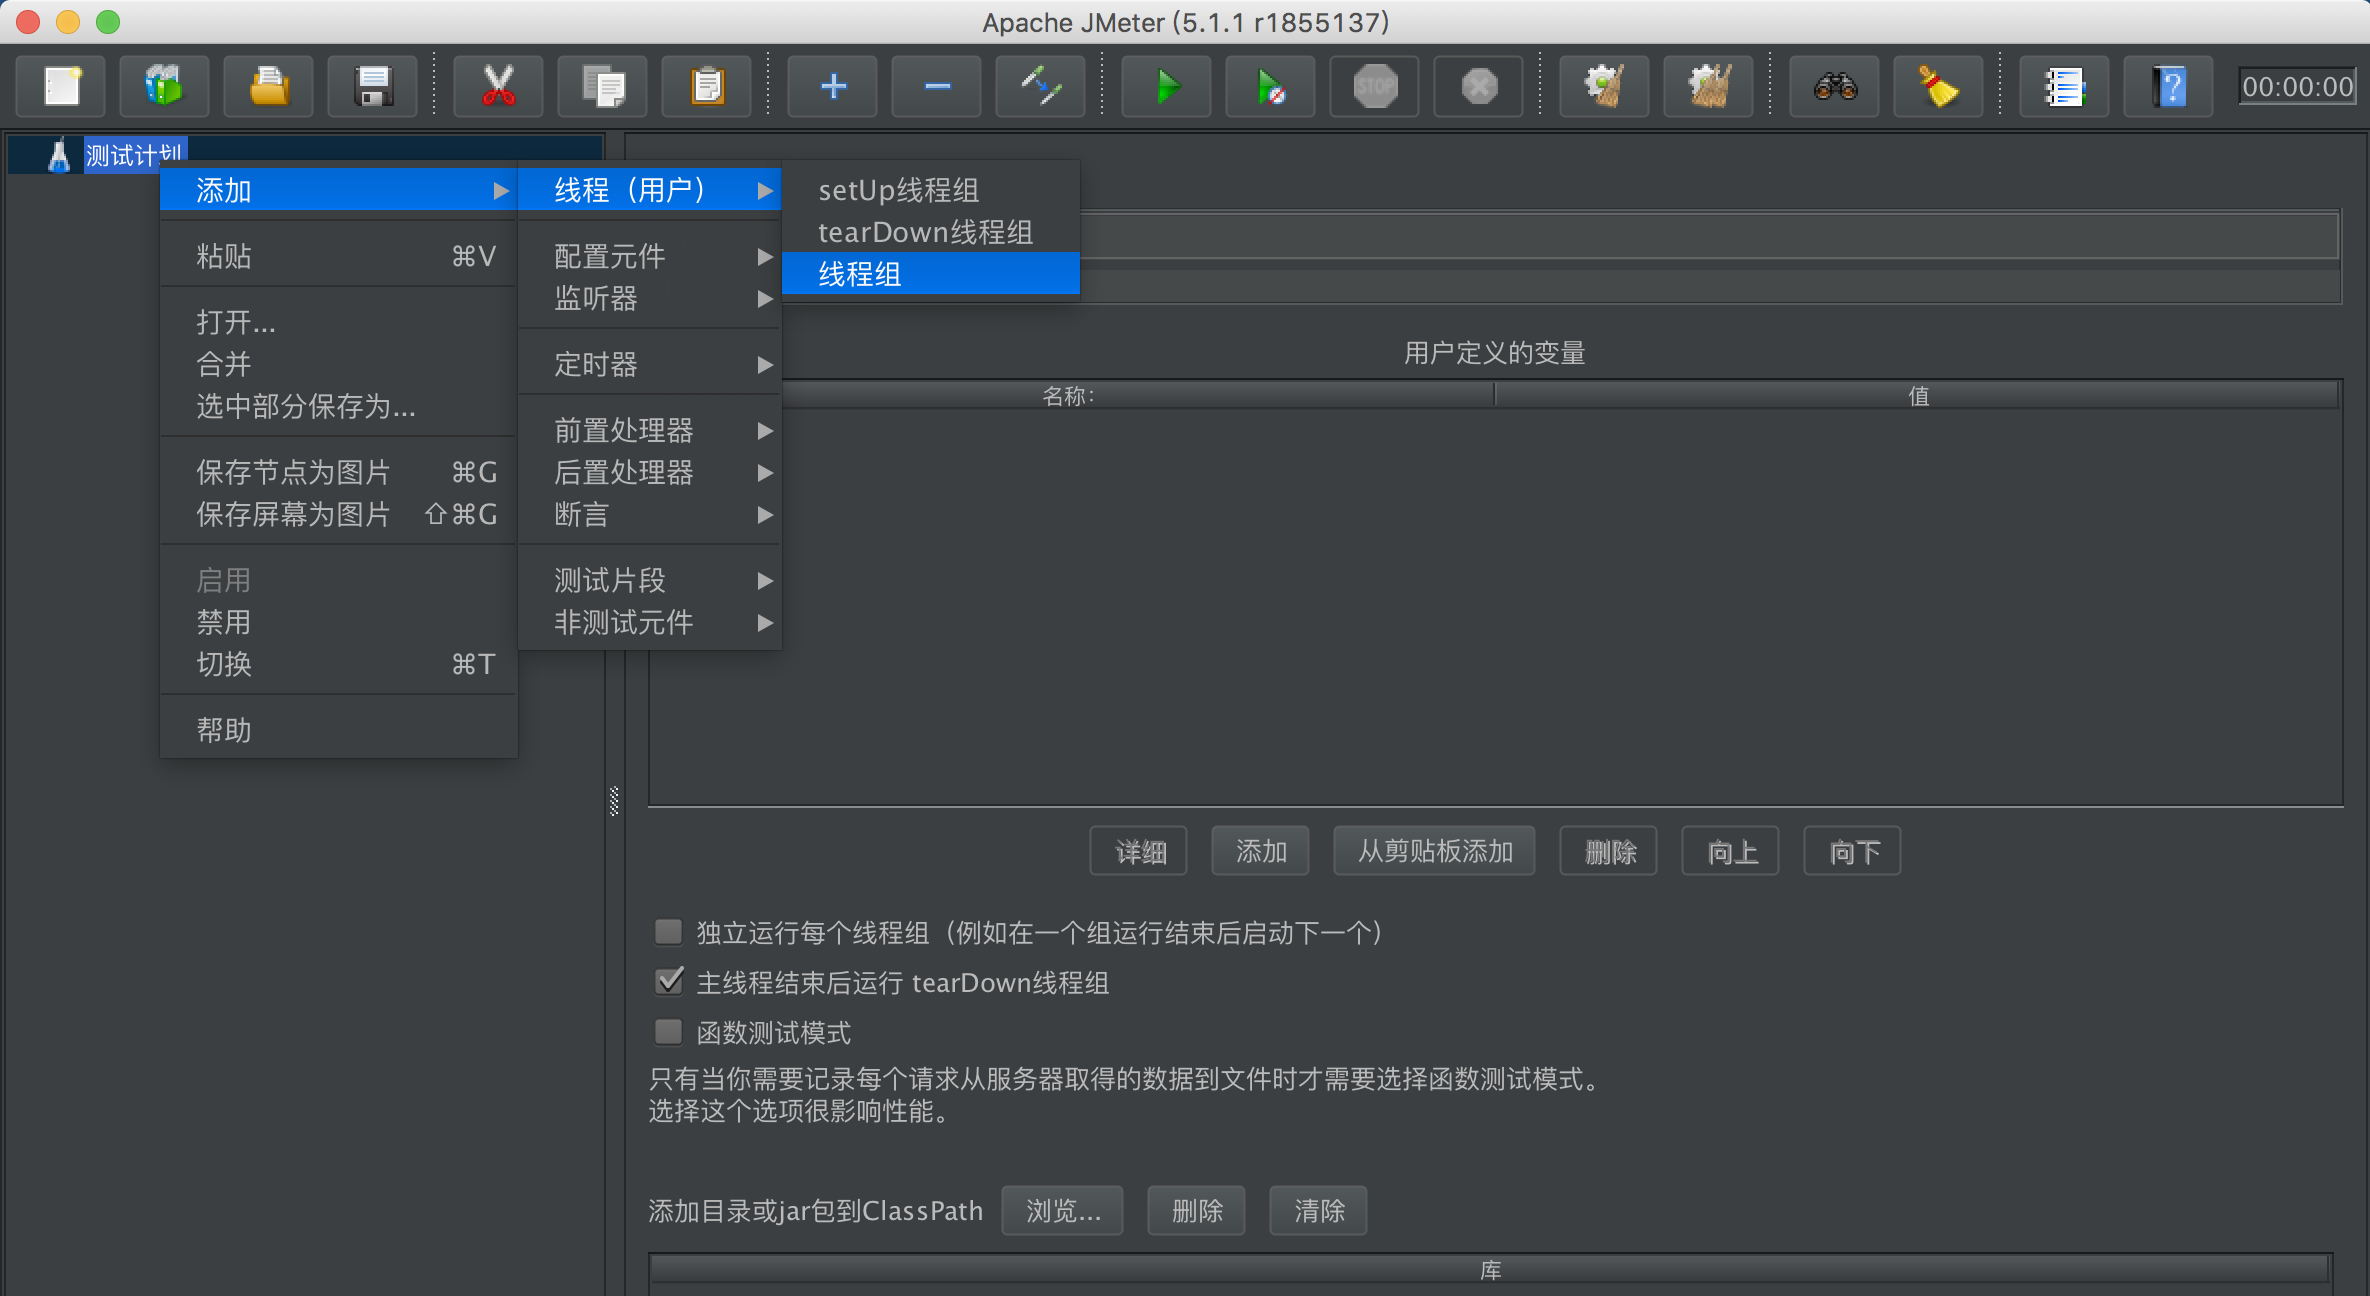
Task: Select 帮助 in context menu
Action: pyautogui.click(x=339, y=730)
